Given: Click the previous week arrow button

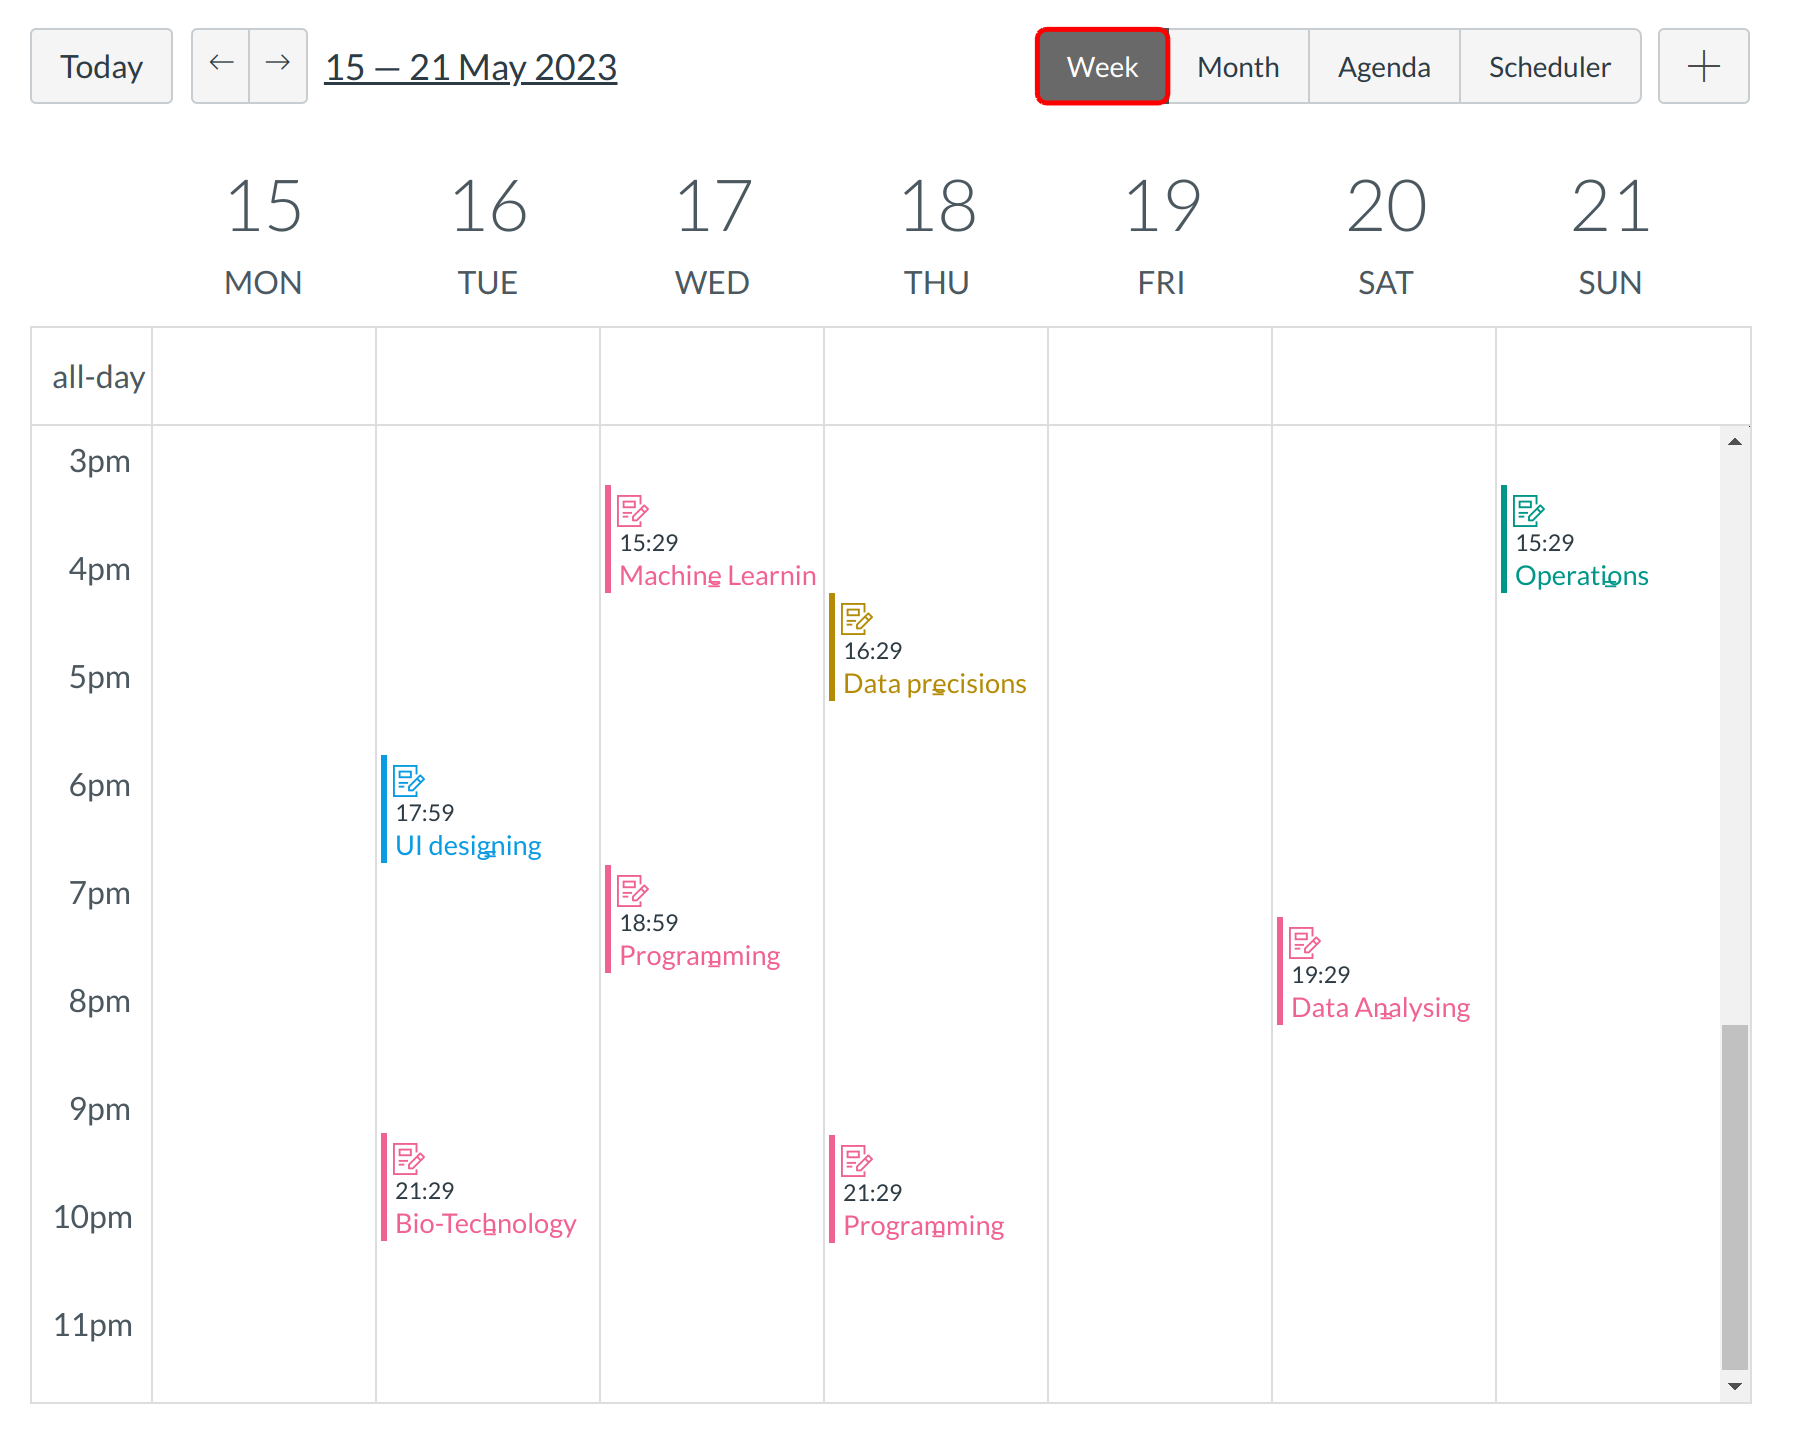Looking at the screenshot, I should click(x=221, y=66).
